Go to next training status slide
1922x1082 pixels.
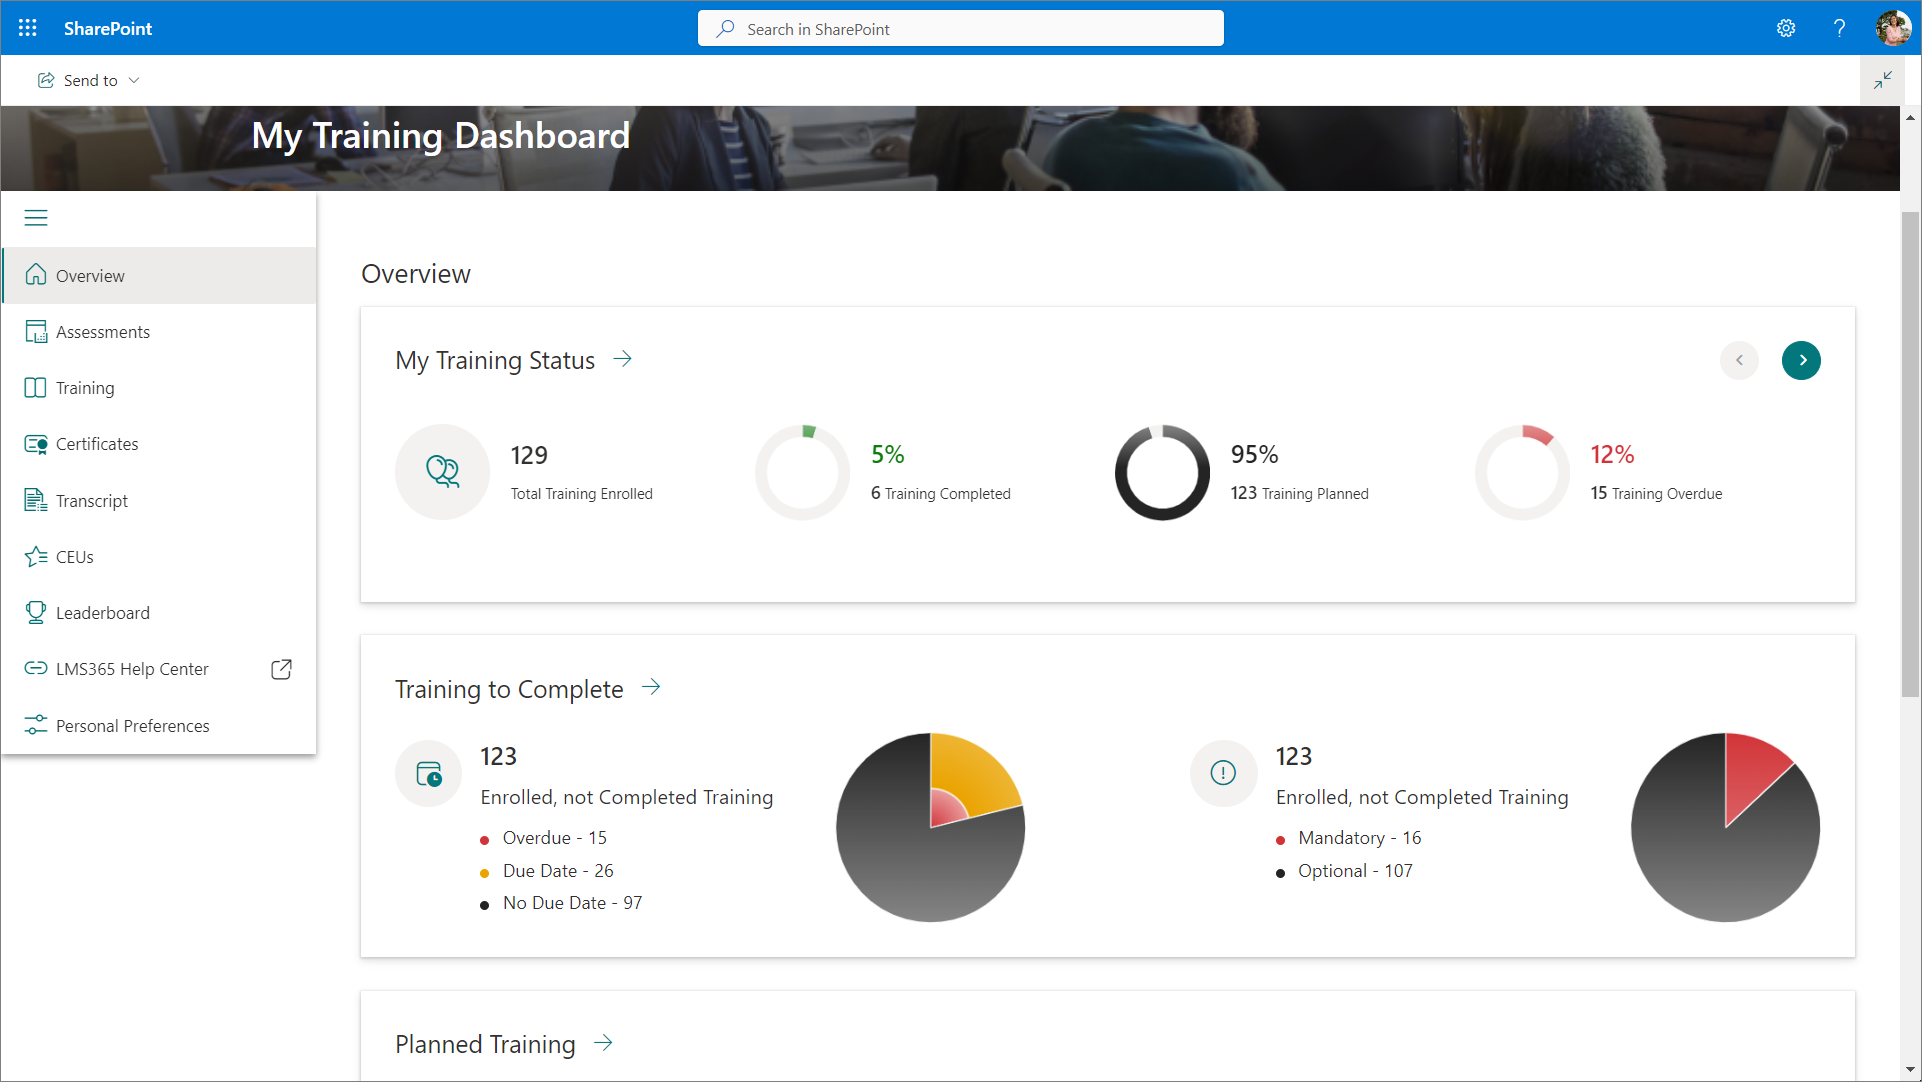1801,360
